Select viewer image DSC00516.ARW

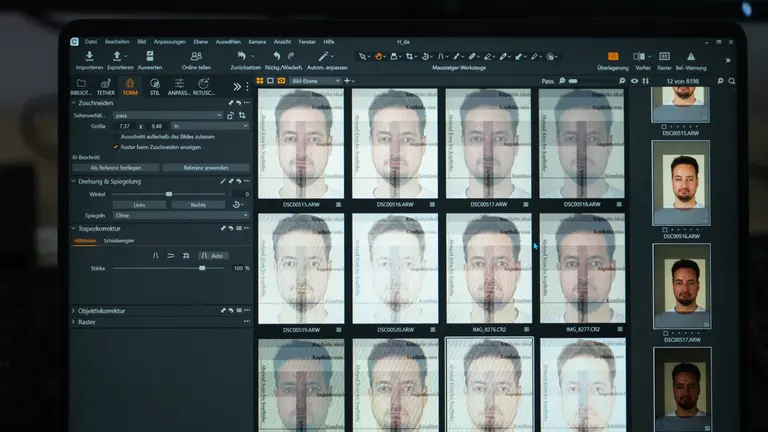(394, 144)
